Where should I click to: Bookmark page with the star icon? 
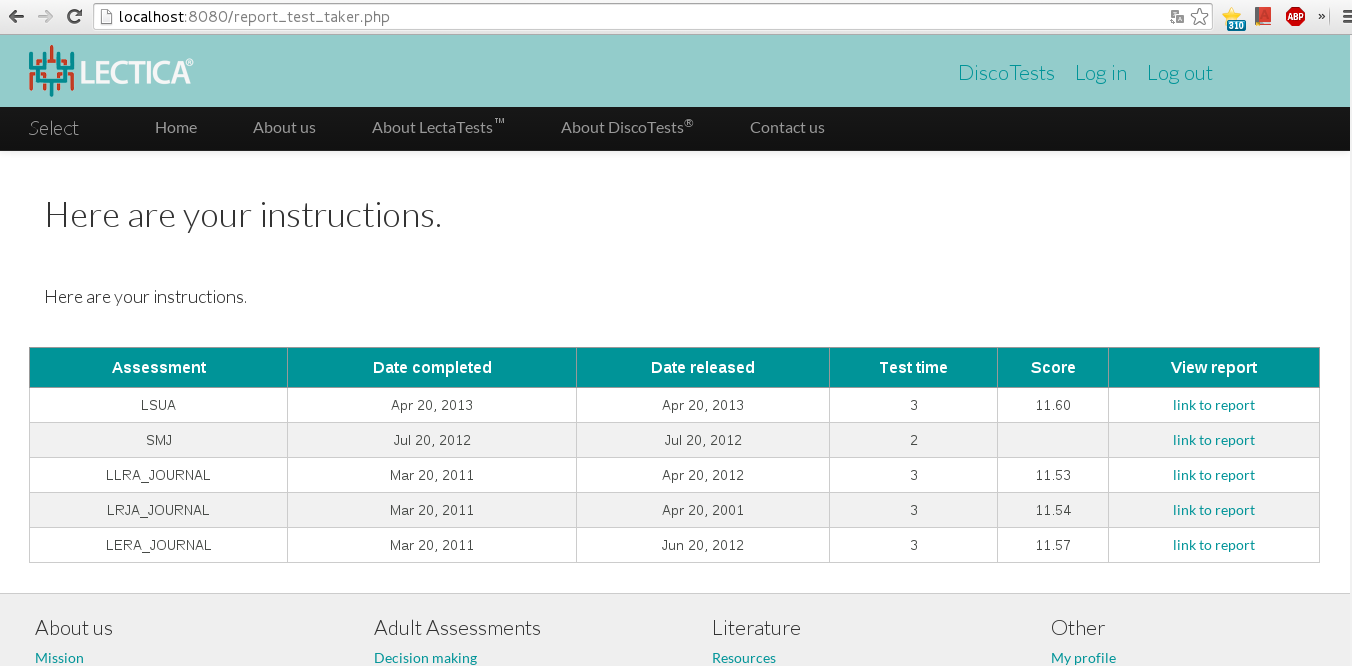(1200, 17)
